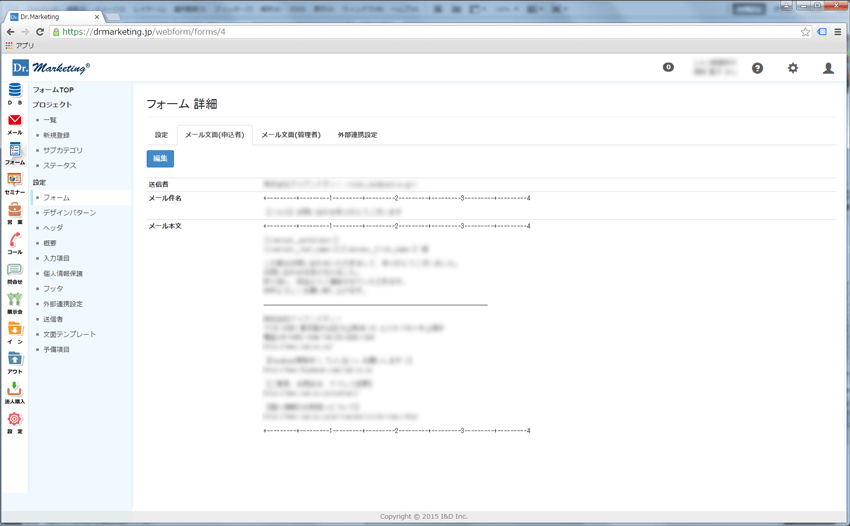The image size is (850, 526).
Task: Open the 展示会 (Exhibition) sidebar icon
Action: point(14,302)
